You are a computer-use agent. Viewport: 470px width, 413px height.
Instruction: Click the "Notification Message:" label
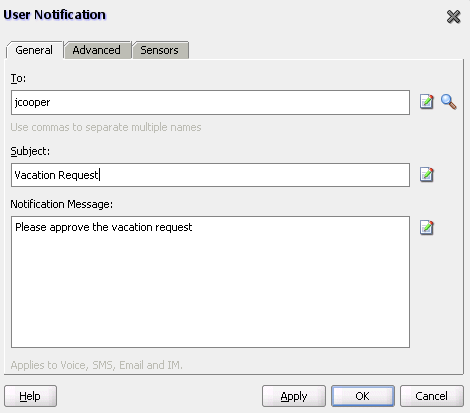point(62,204)
